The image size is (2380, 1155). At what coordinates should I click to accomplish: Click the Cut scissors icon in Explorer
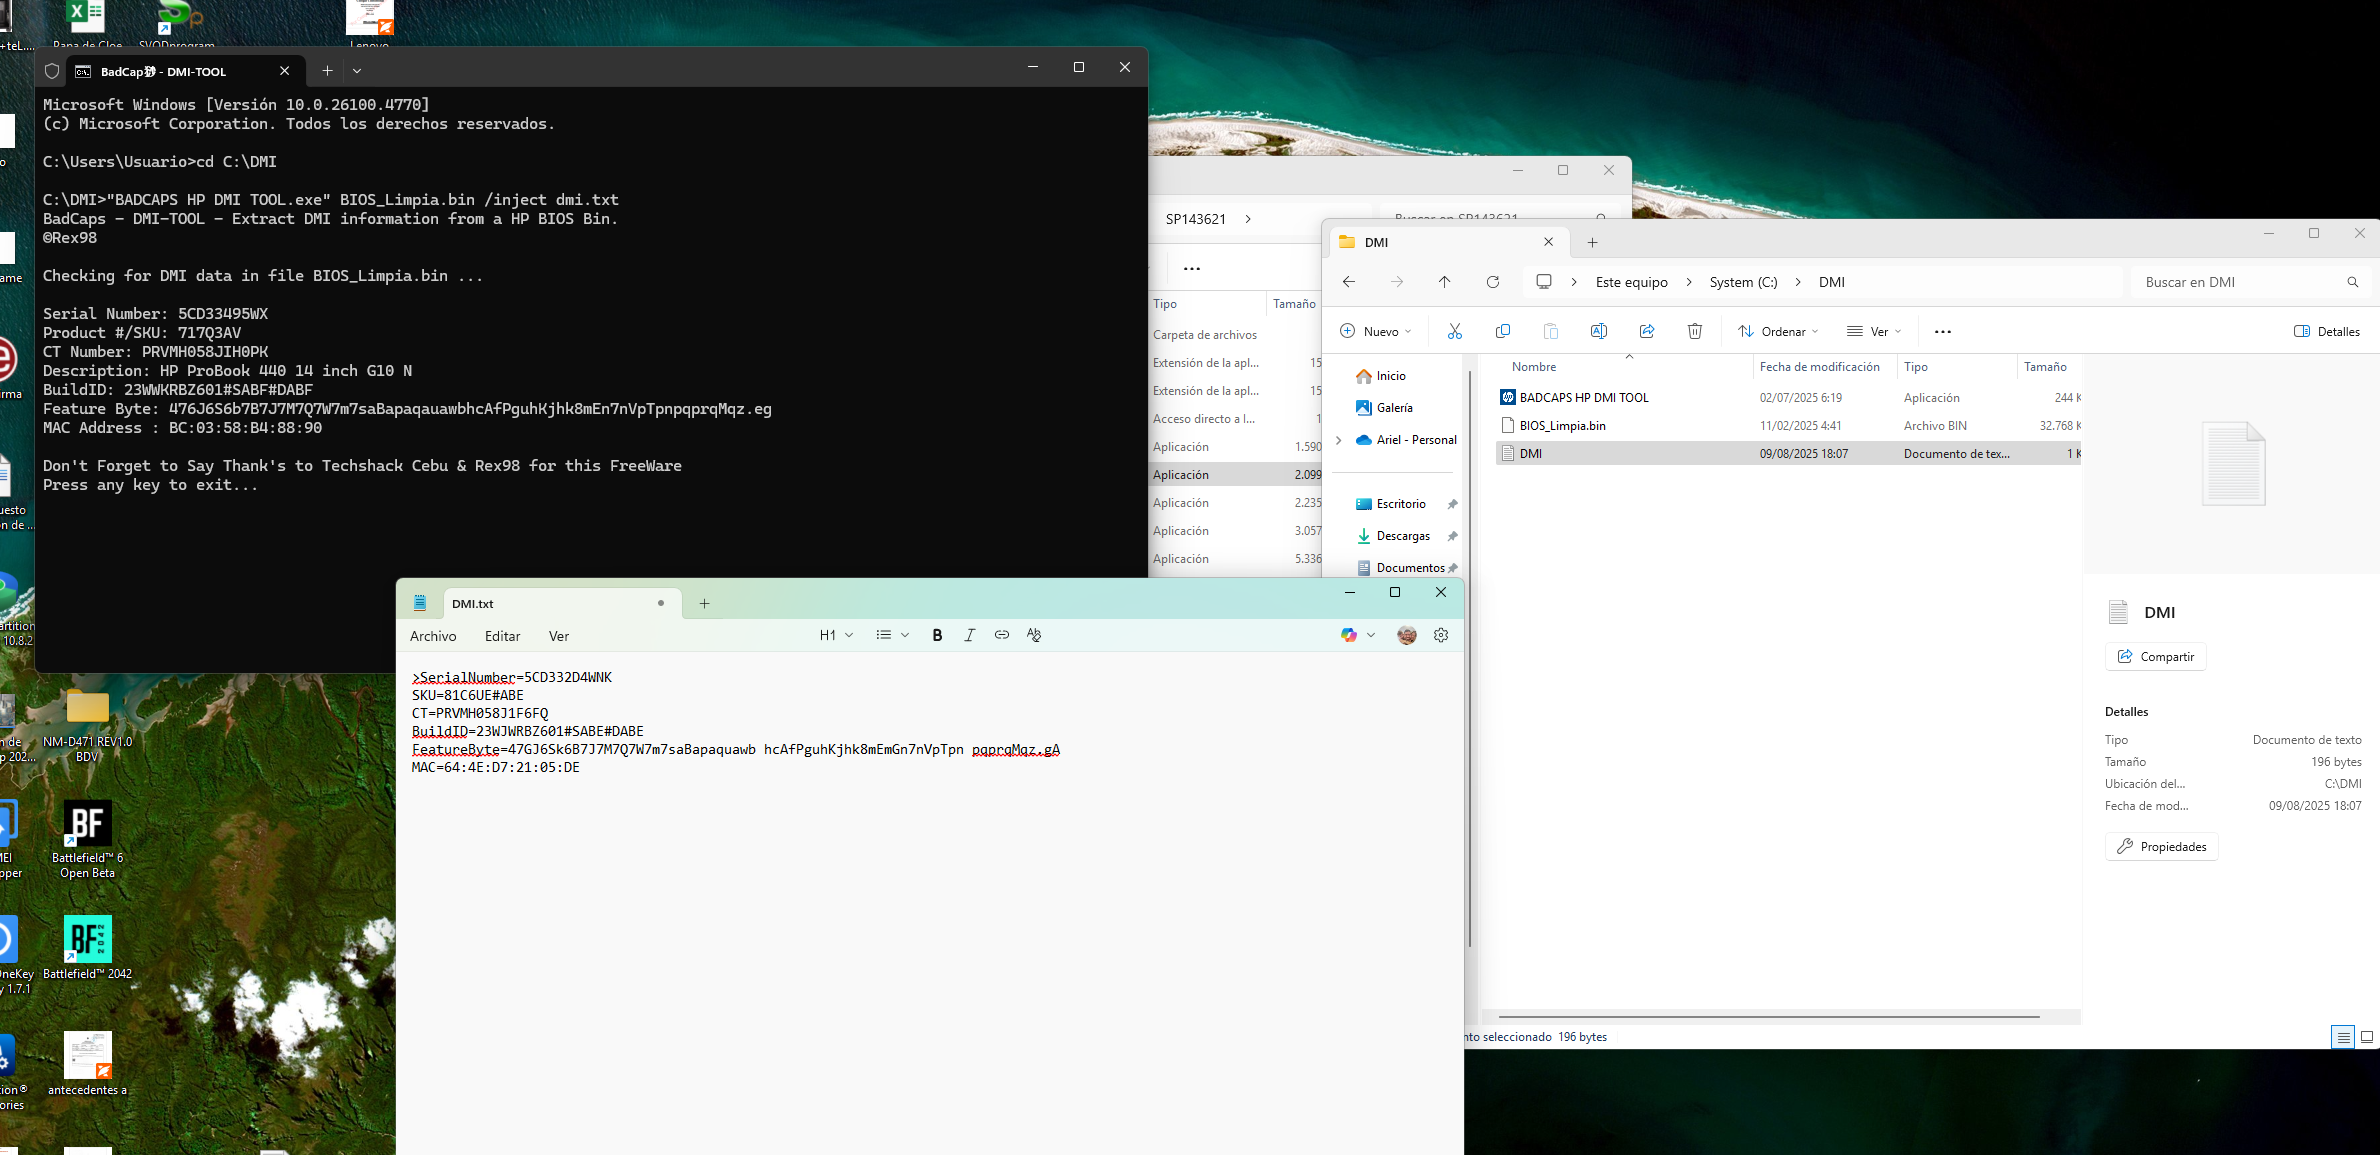(x=1454, y=331)
